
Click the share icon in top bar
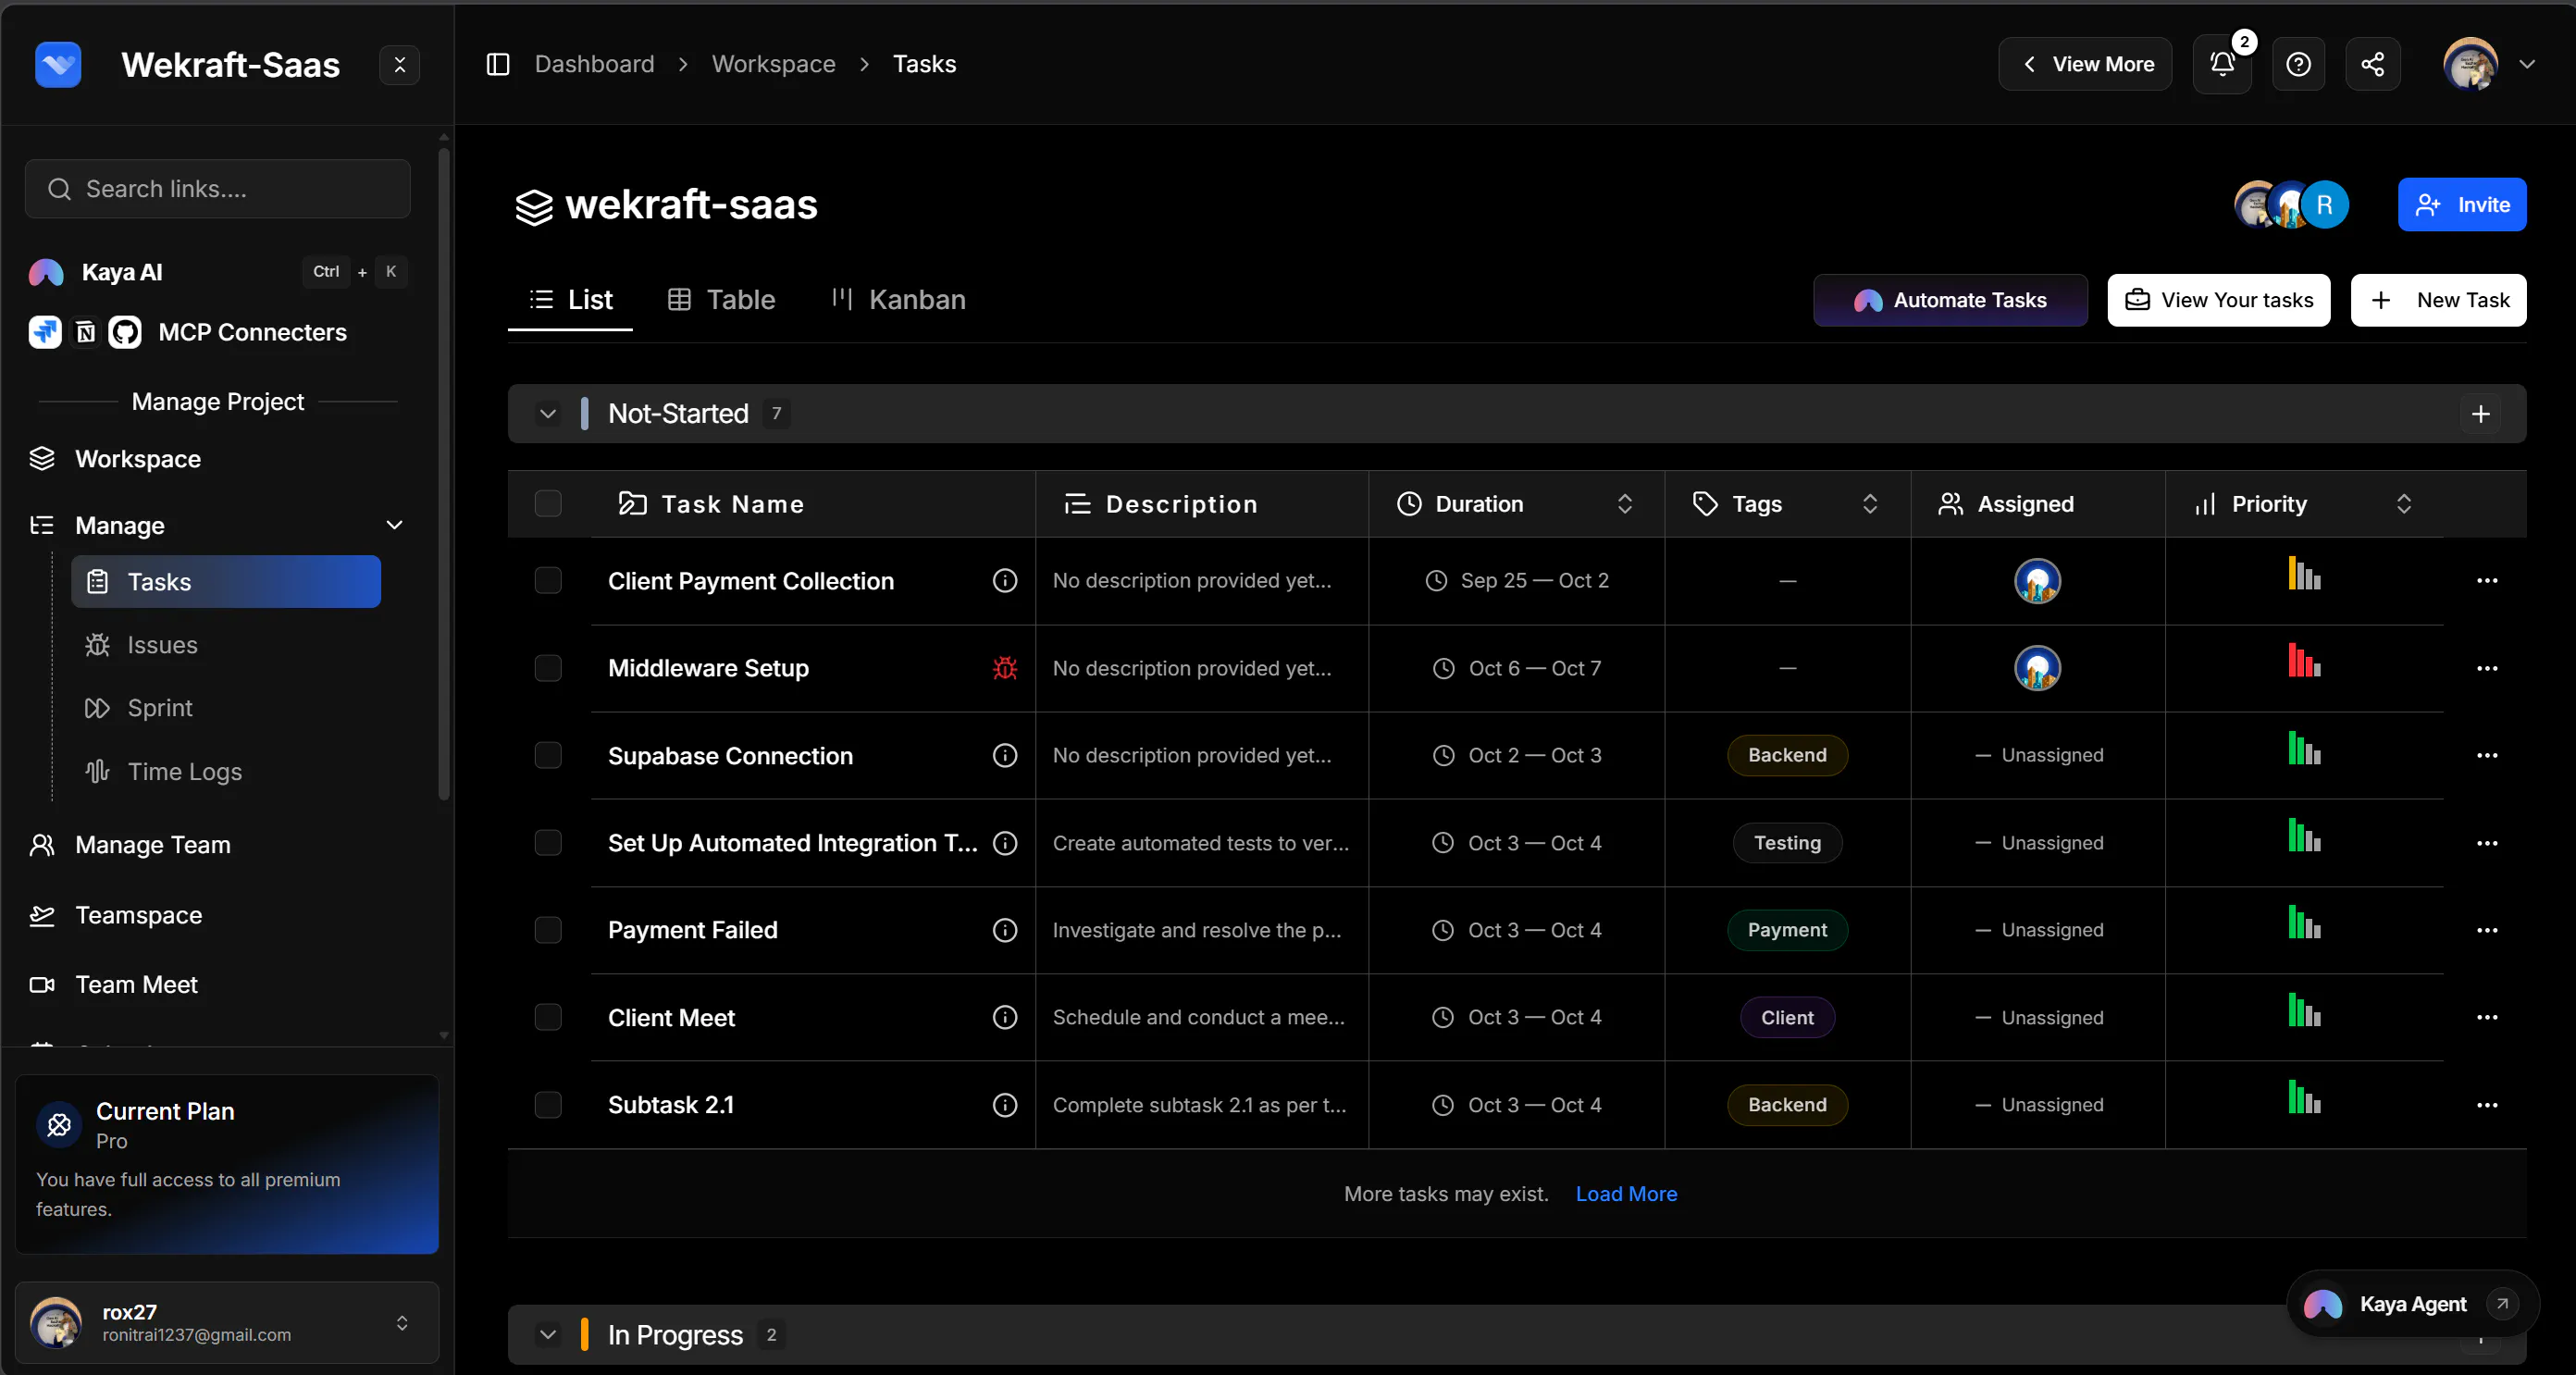pyautogui.click(x=2372, y=65)
